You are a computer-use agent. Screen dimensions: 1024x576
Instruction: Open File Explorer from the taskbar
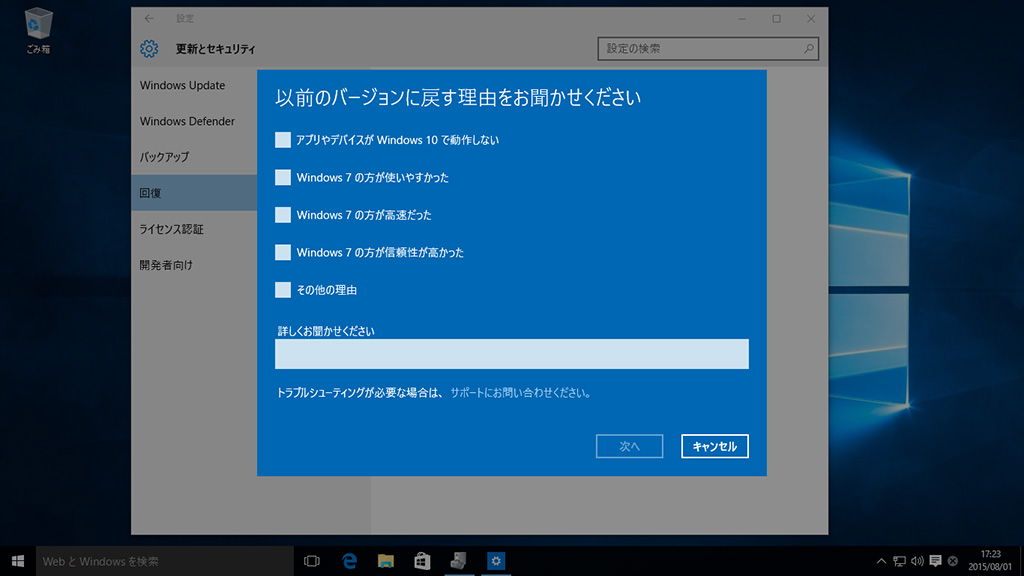point(386,561)
